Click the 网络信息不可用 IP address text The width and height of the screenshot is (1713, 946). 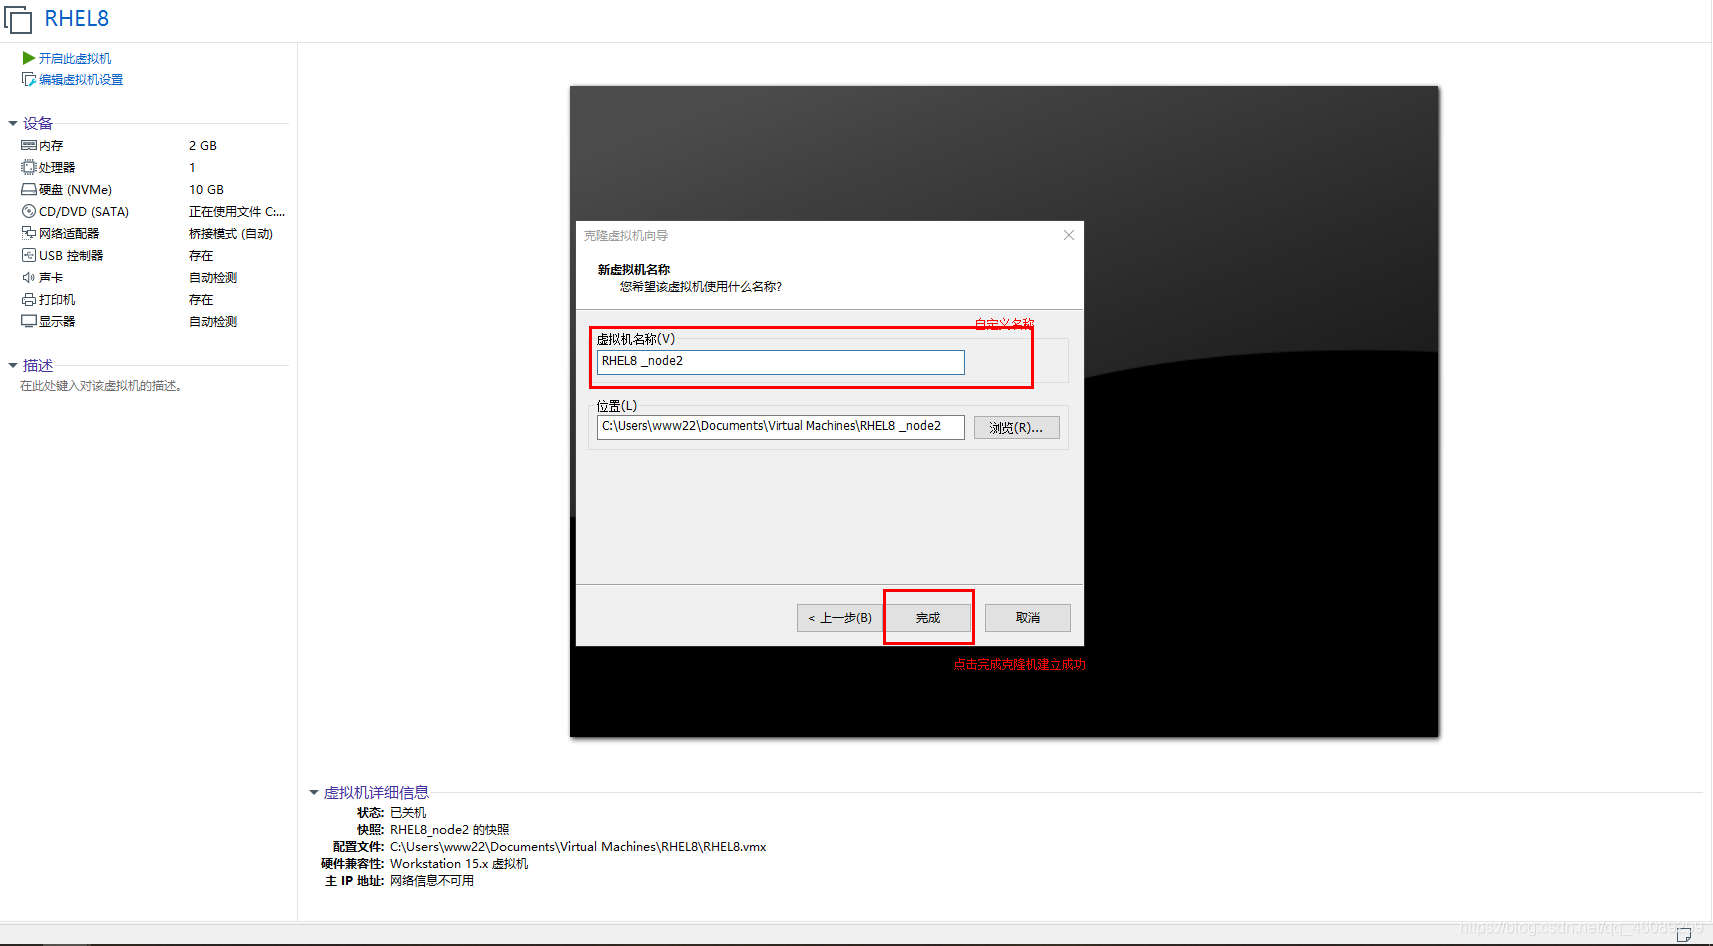(x=432, y=880)
